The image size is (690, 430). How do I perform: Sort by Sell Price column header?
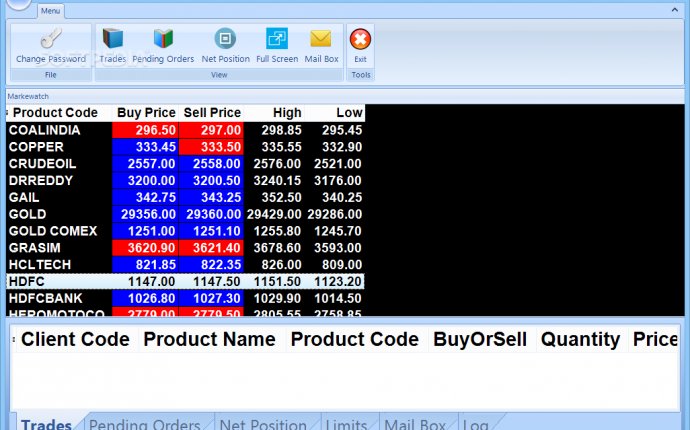tap(212, 113)
